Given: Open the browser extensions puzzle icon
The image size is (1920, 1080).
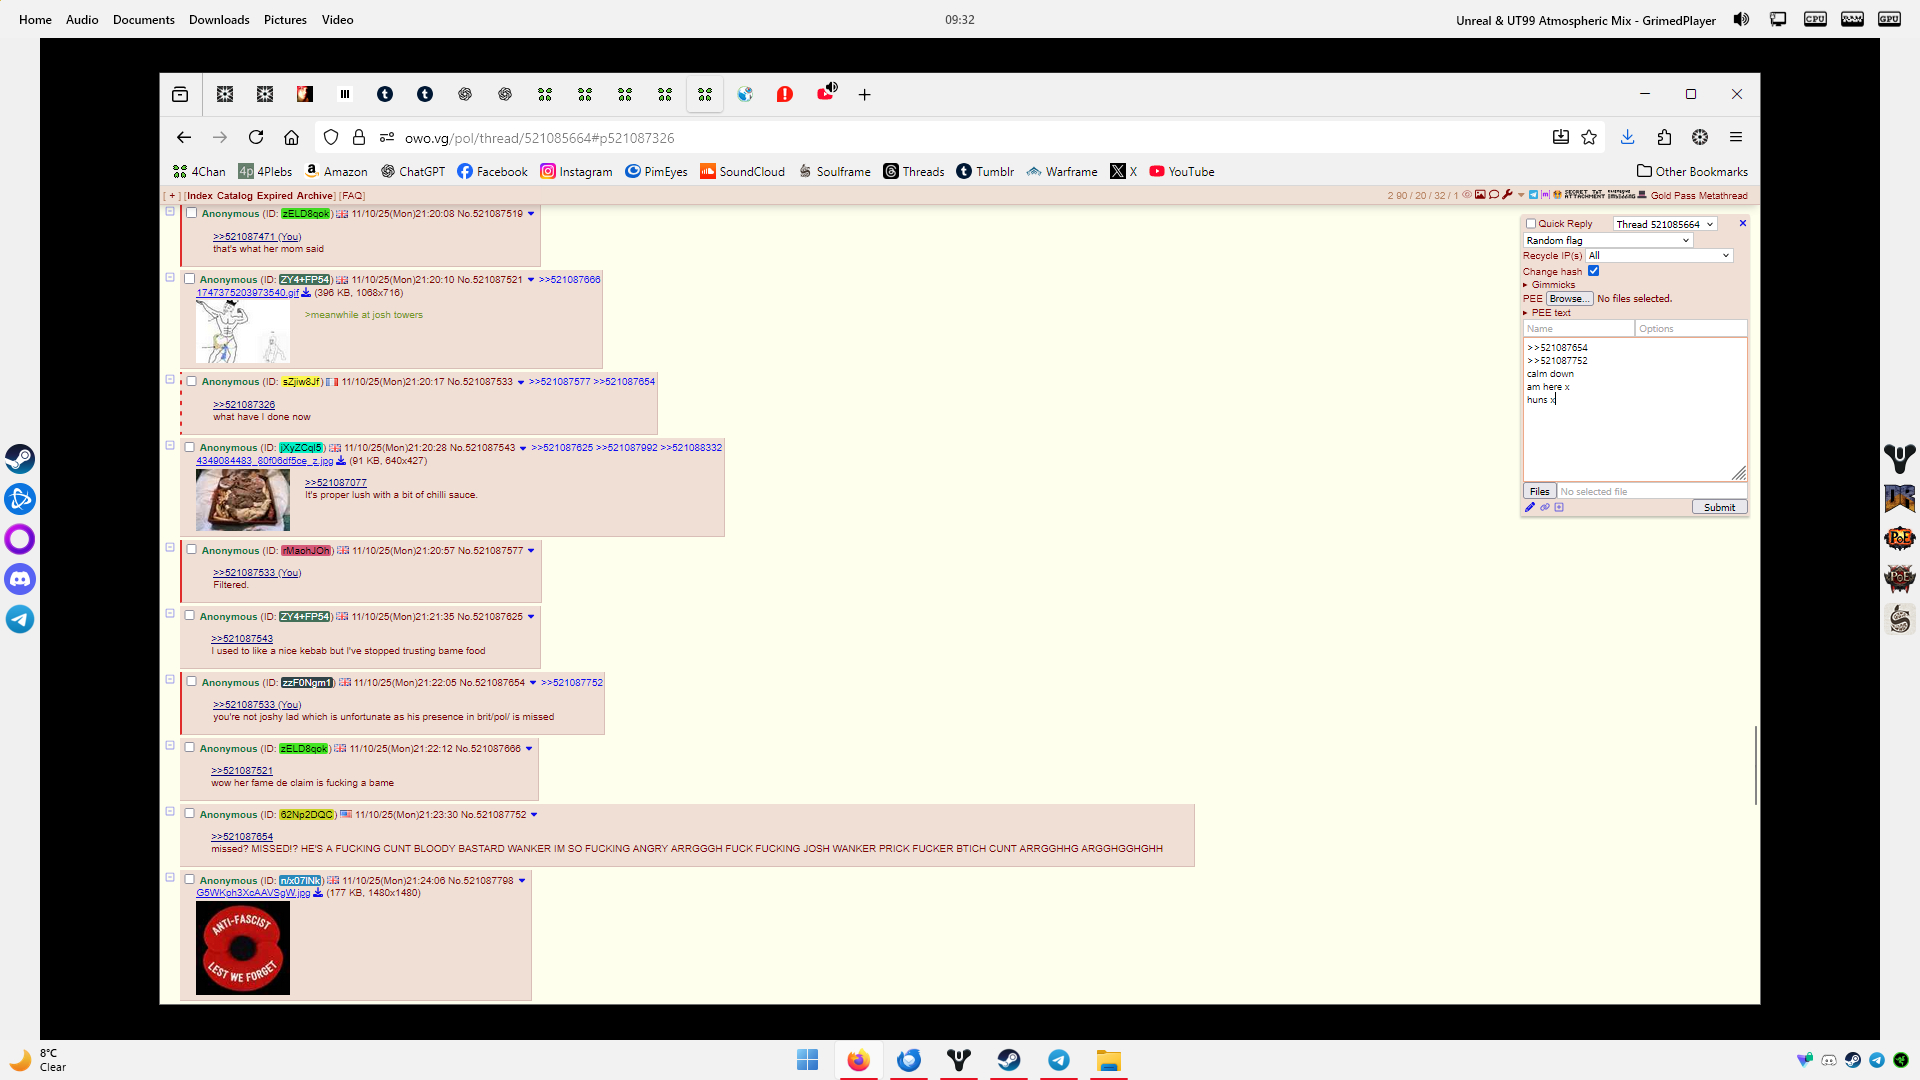Looking at the screenshot, I should point(1664,137).
